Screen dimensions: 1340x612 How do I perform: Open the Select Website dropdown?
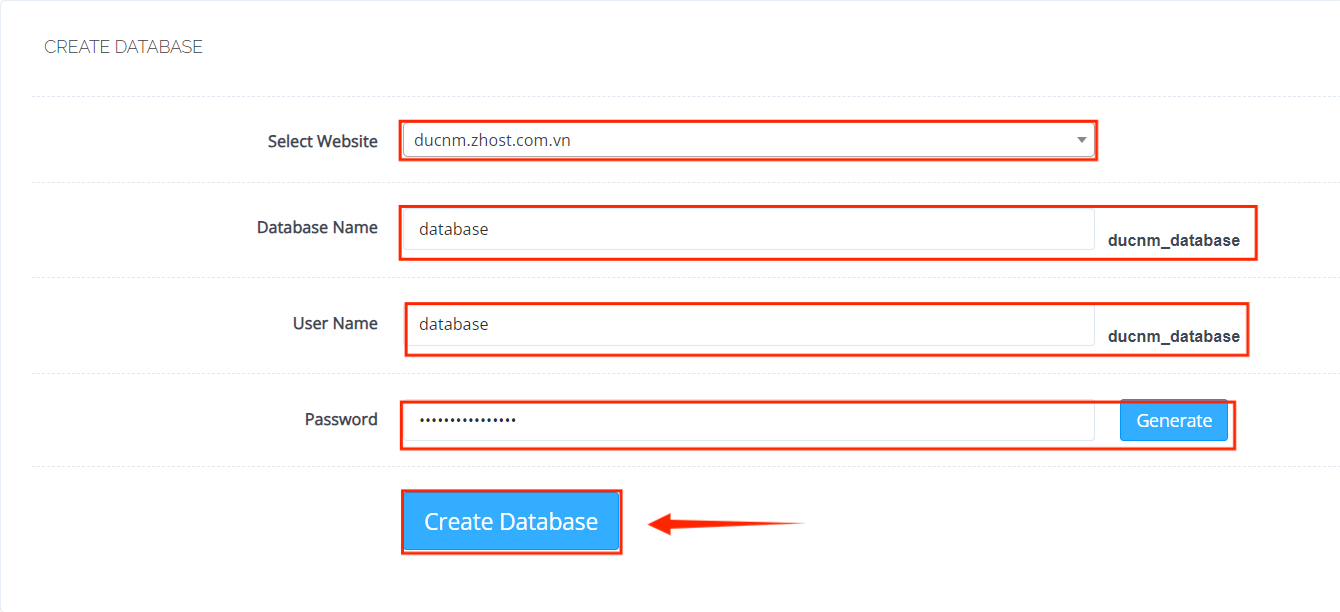point(748,140)
